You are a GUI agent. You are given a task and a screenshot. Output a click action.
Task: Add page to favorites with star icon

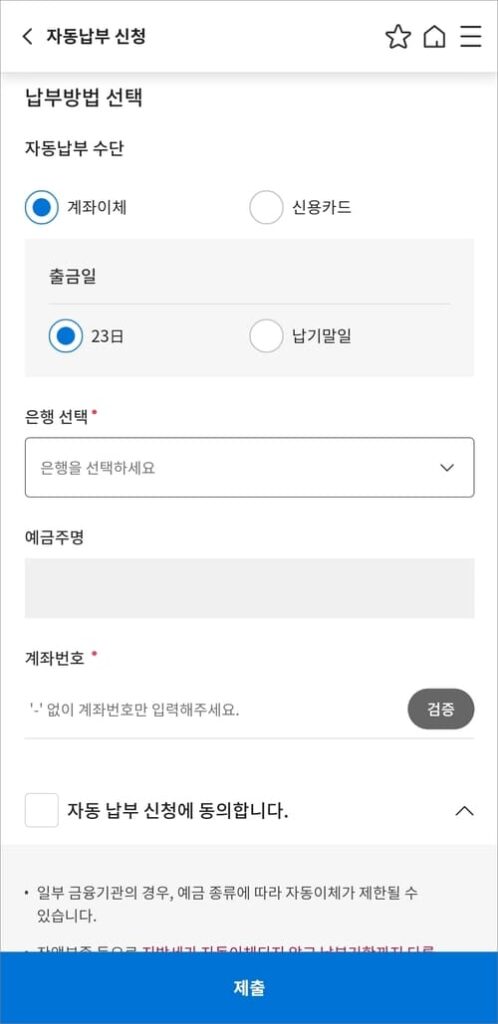397,37
